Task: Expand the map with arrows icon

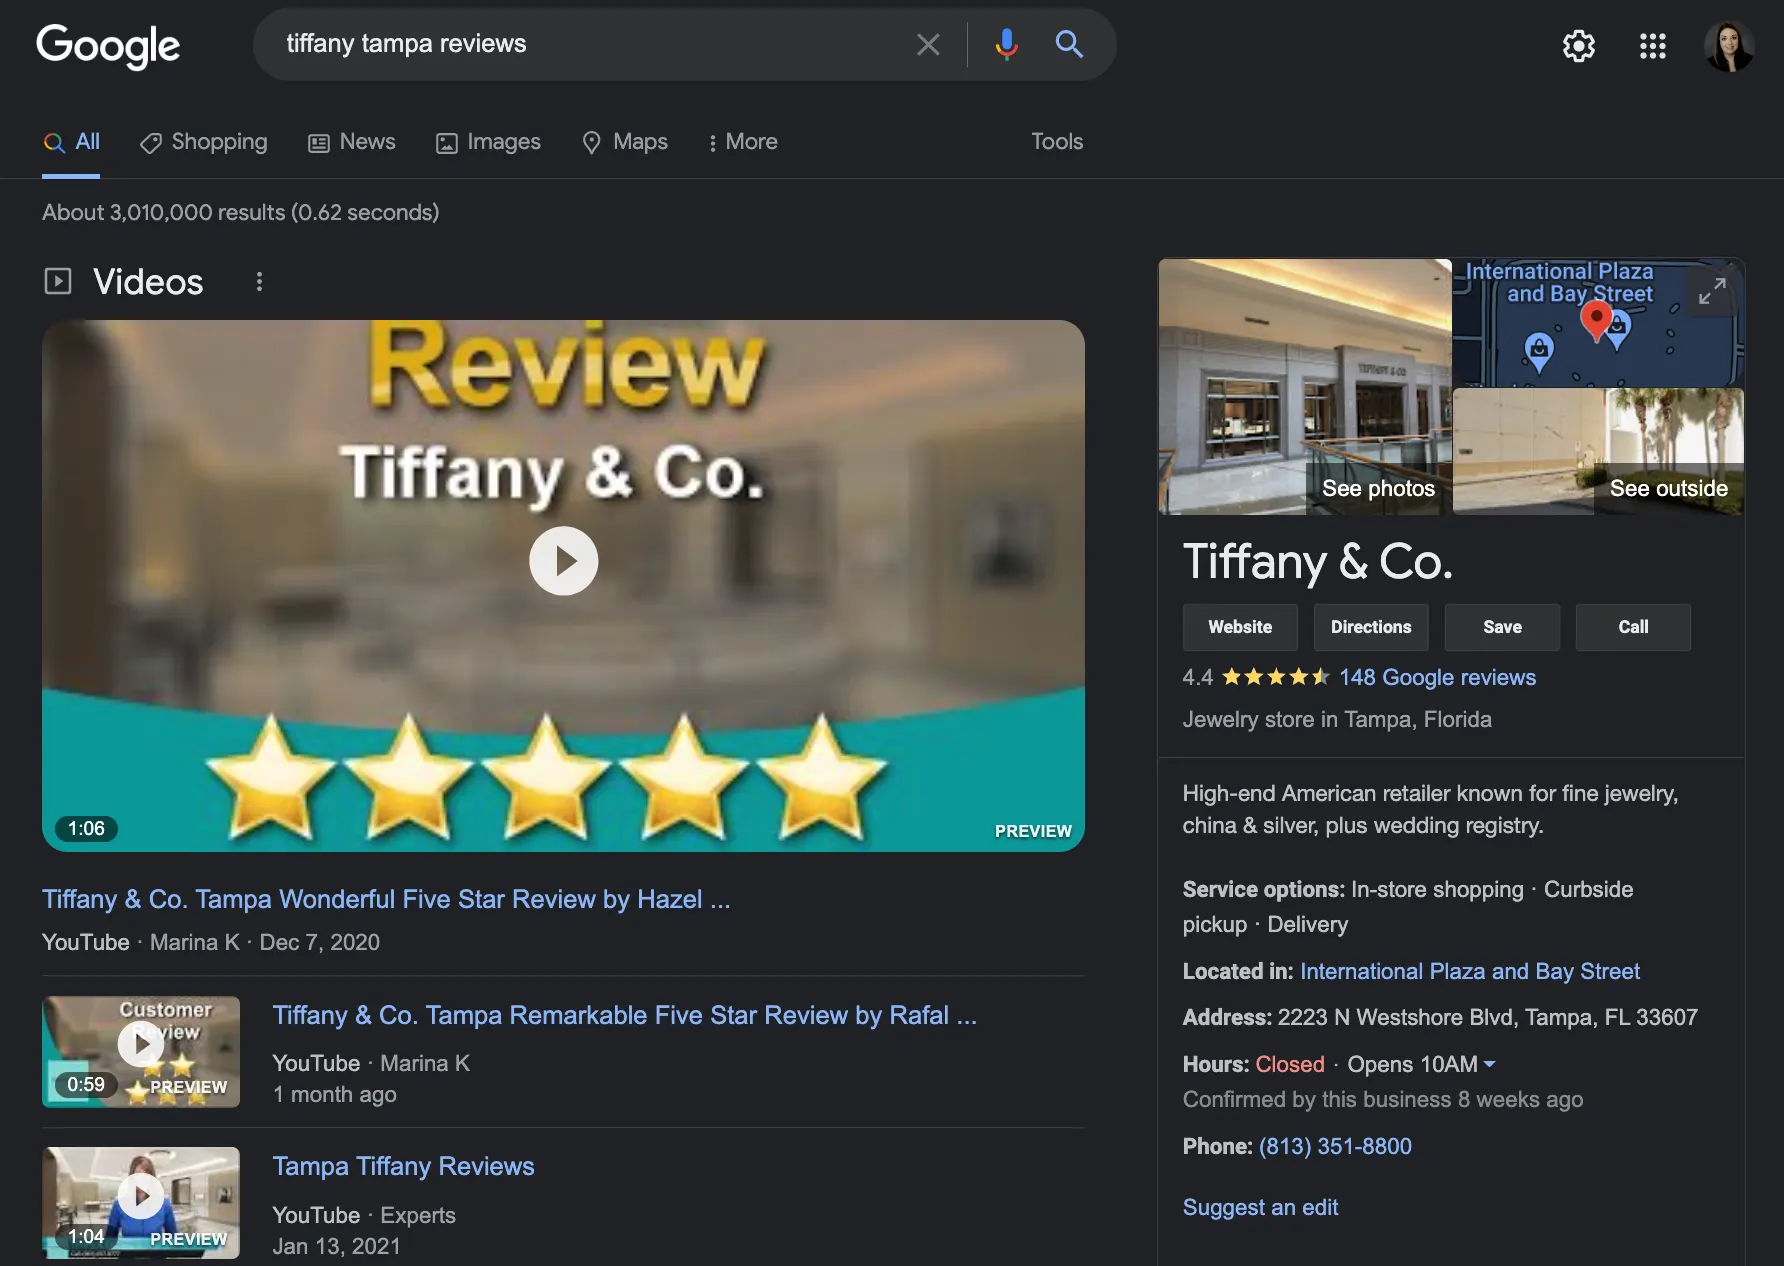Action: pyautogui.click(x=1712, y=291)
